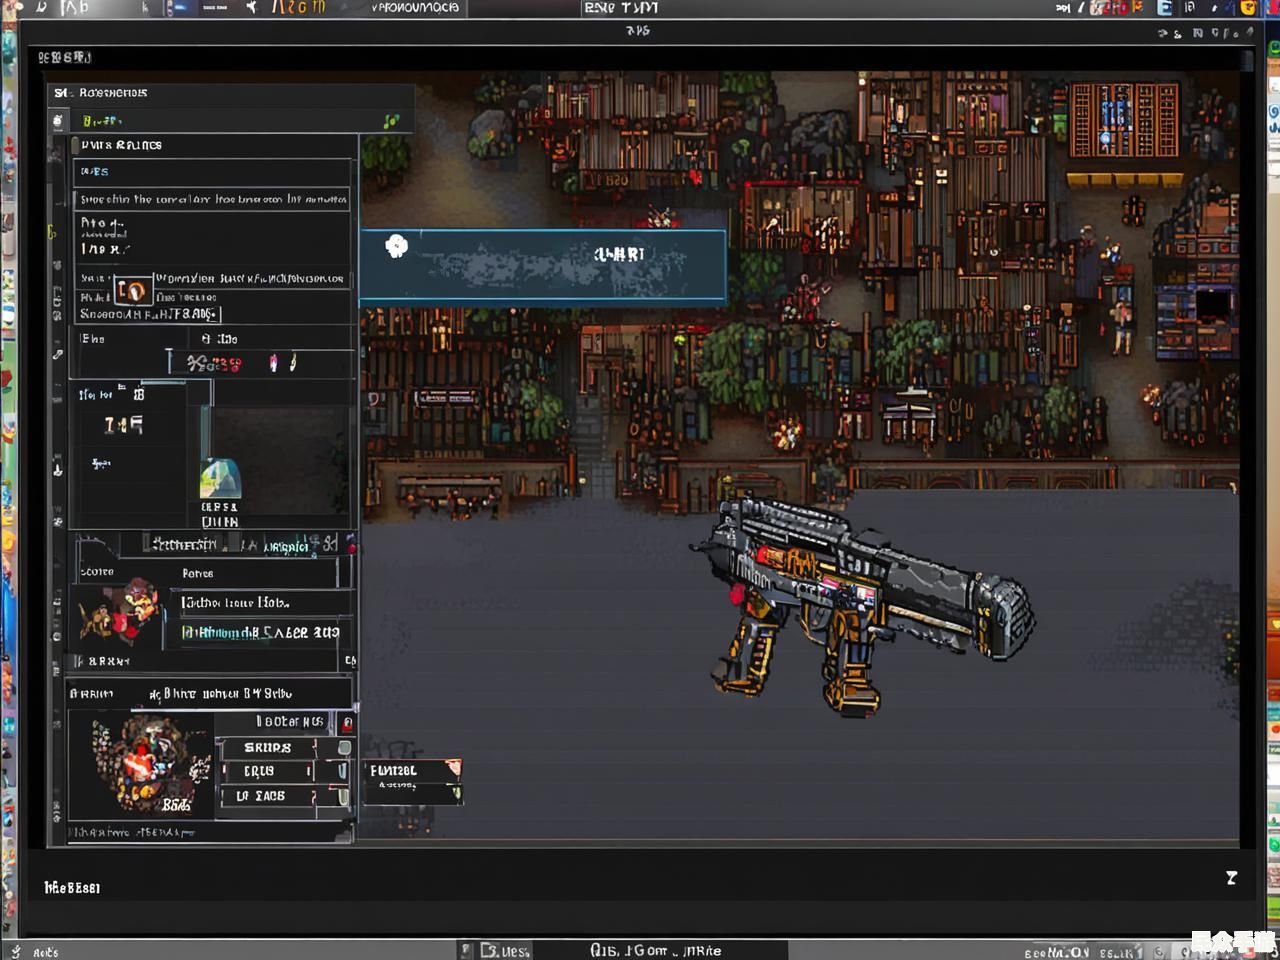The height and width of the screenshot is (960, 1280).
Task: Expand the FLINTSEL popup corner arrow
Action: click(454, 768)
